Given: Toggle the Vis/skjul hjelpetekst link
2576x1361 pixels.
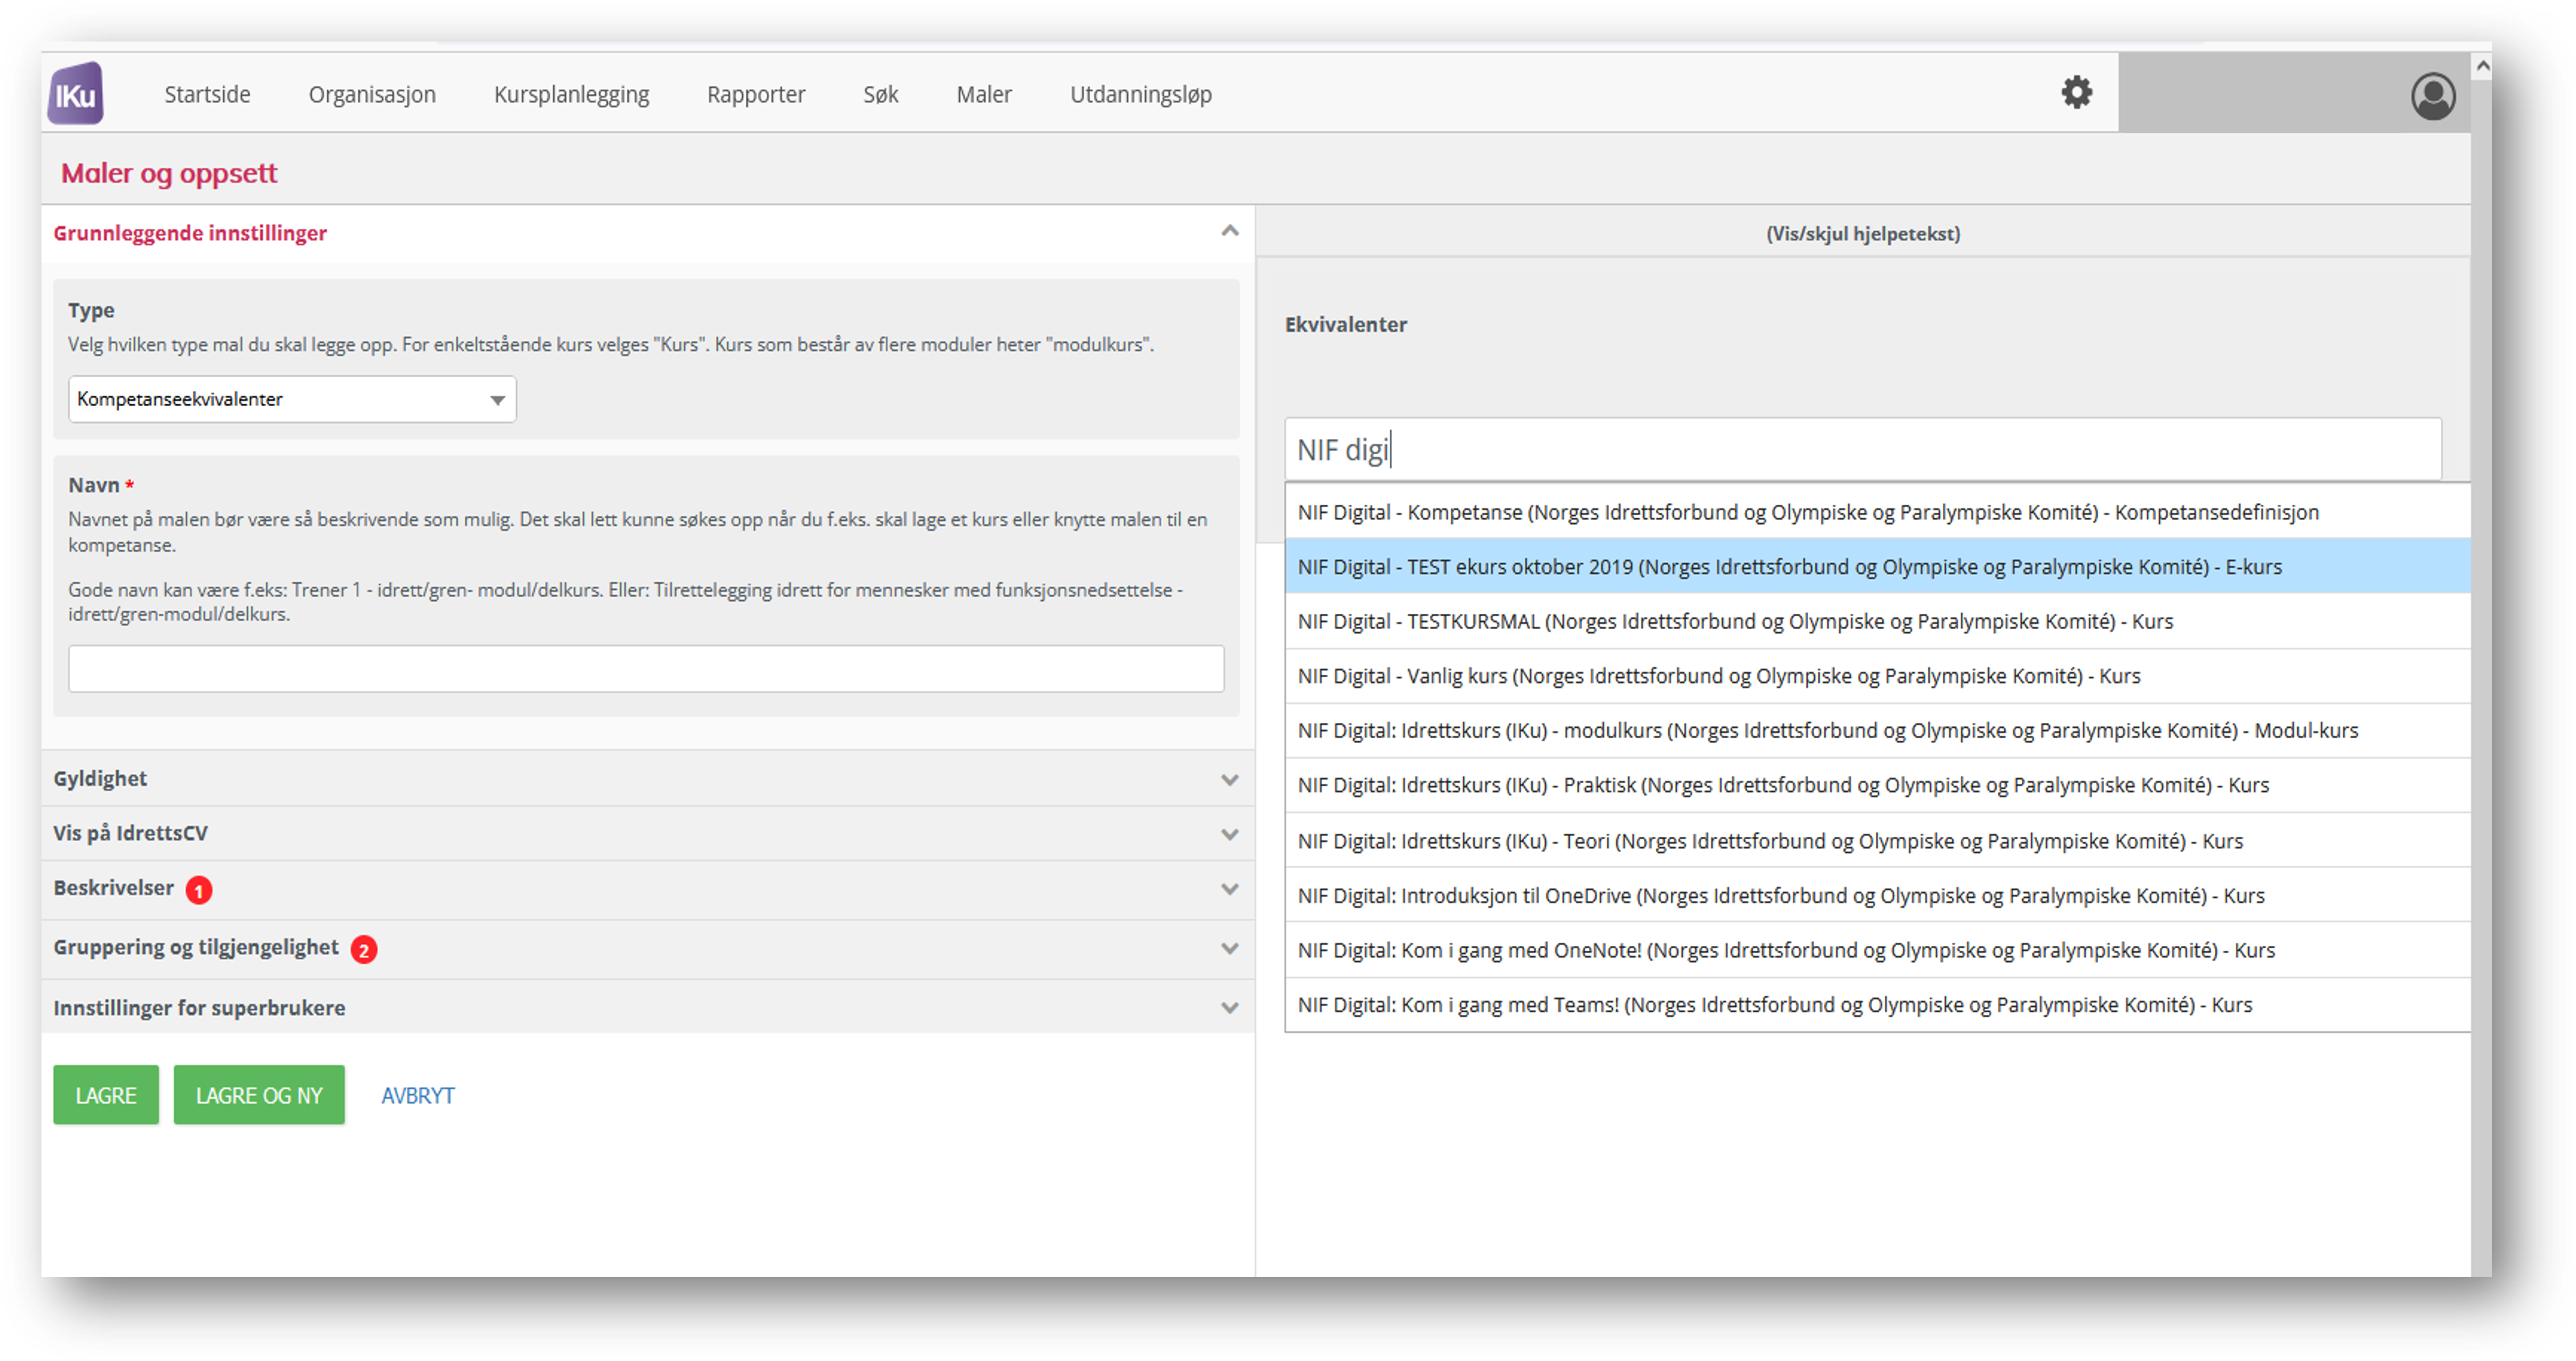Looking at the screenshot, I should point(1862,233).
